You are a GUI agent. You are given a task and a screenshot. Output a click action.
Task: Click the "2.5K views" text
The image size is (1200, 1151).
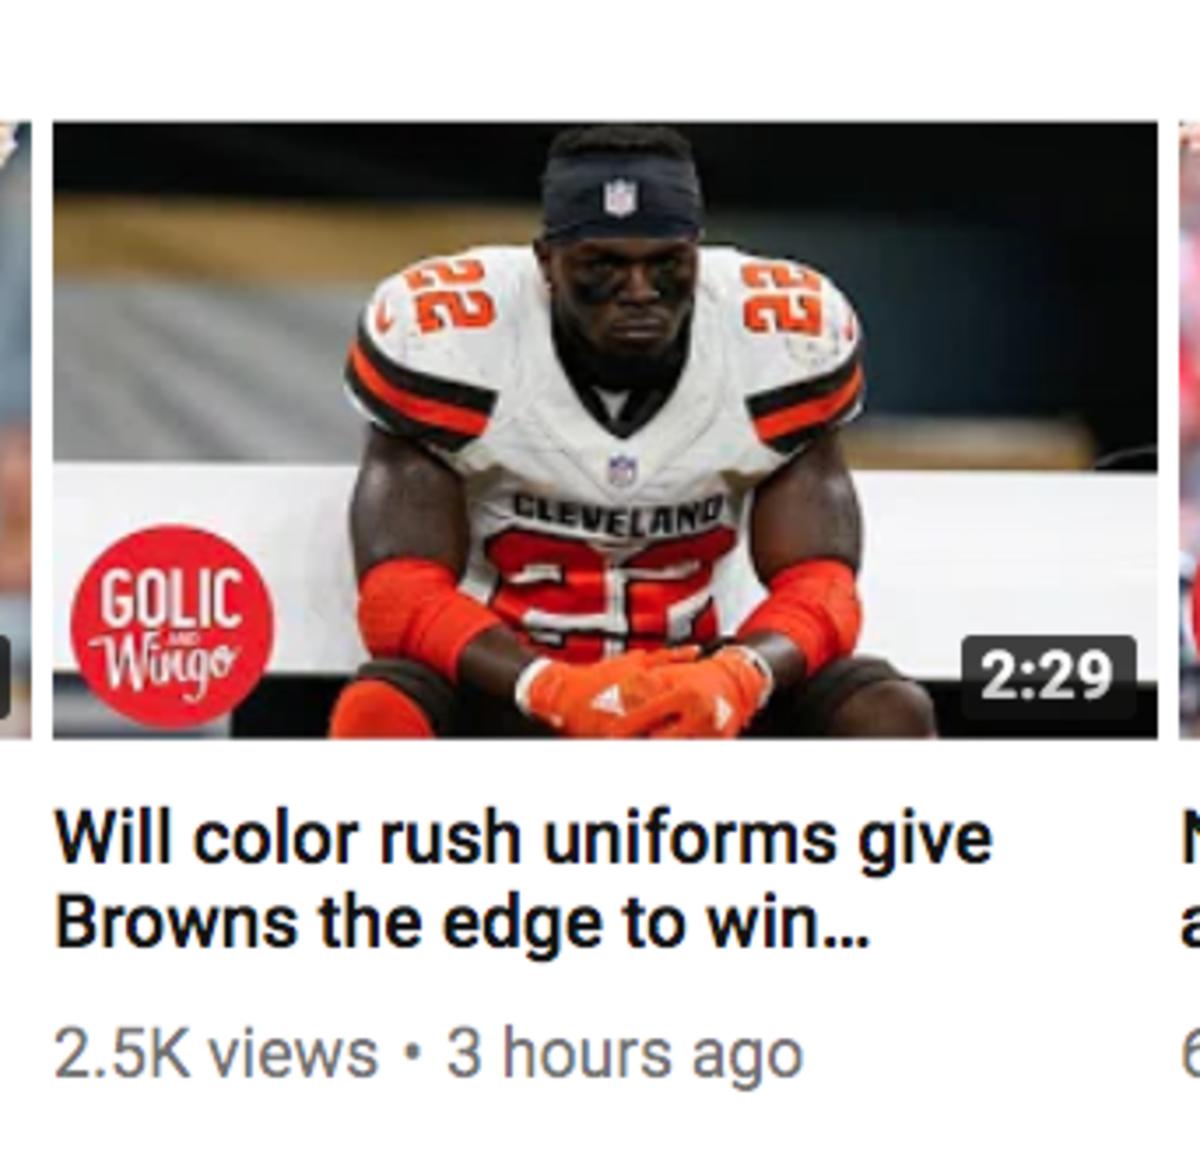(216, 1054)
